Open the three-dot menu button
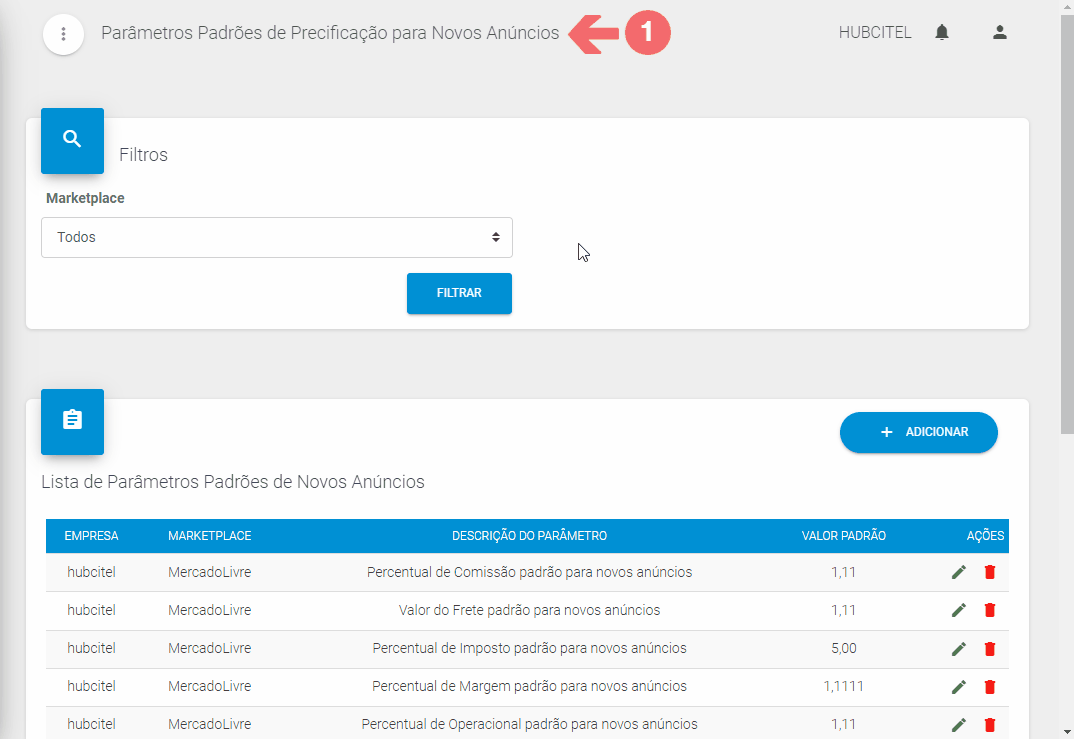 [x=63, y=34]
